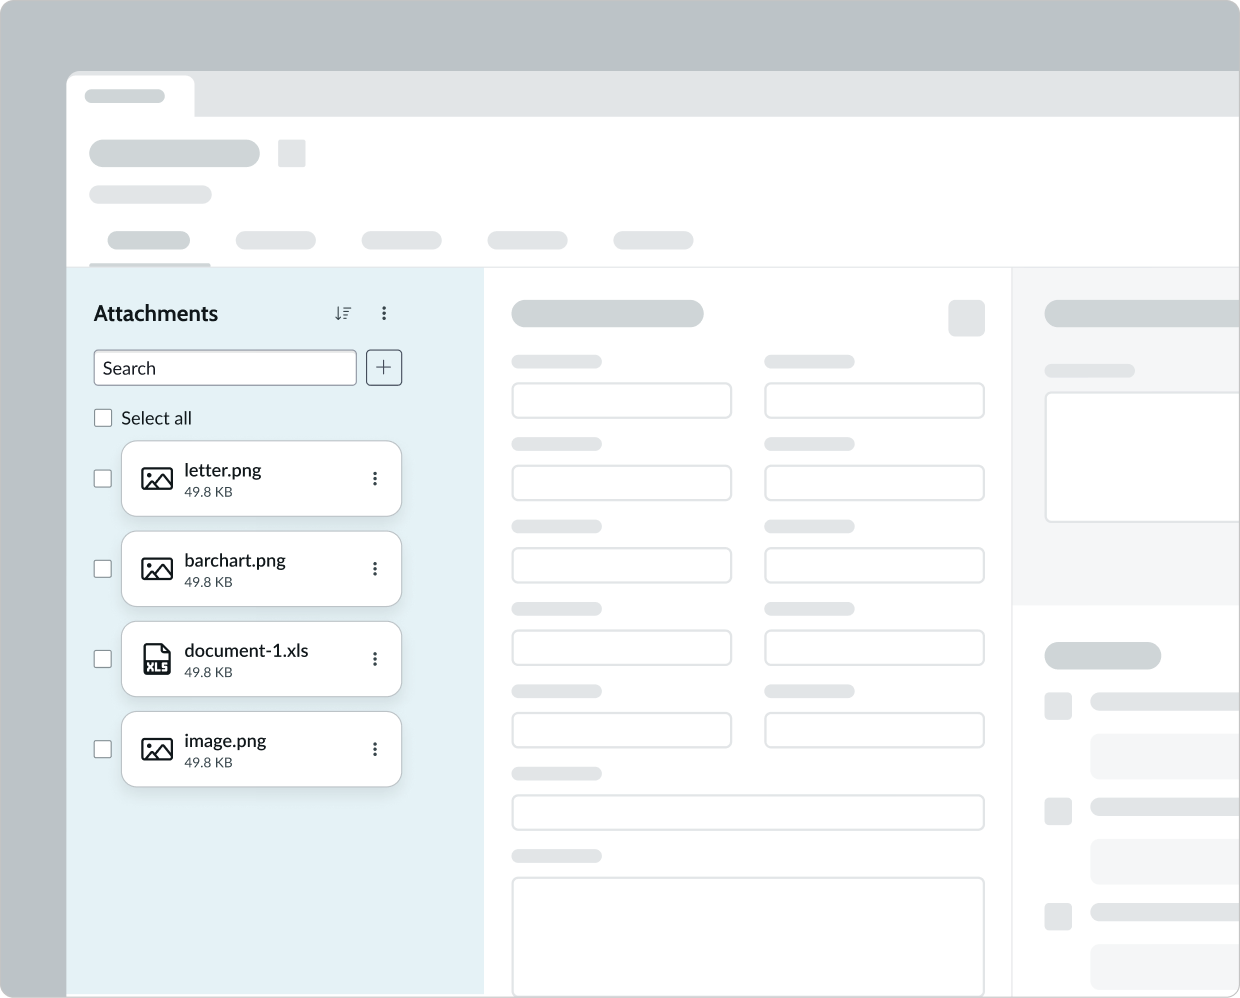
Task: Open the letter.png more options menu
Action: point(375,479)
